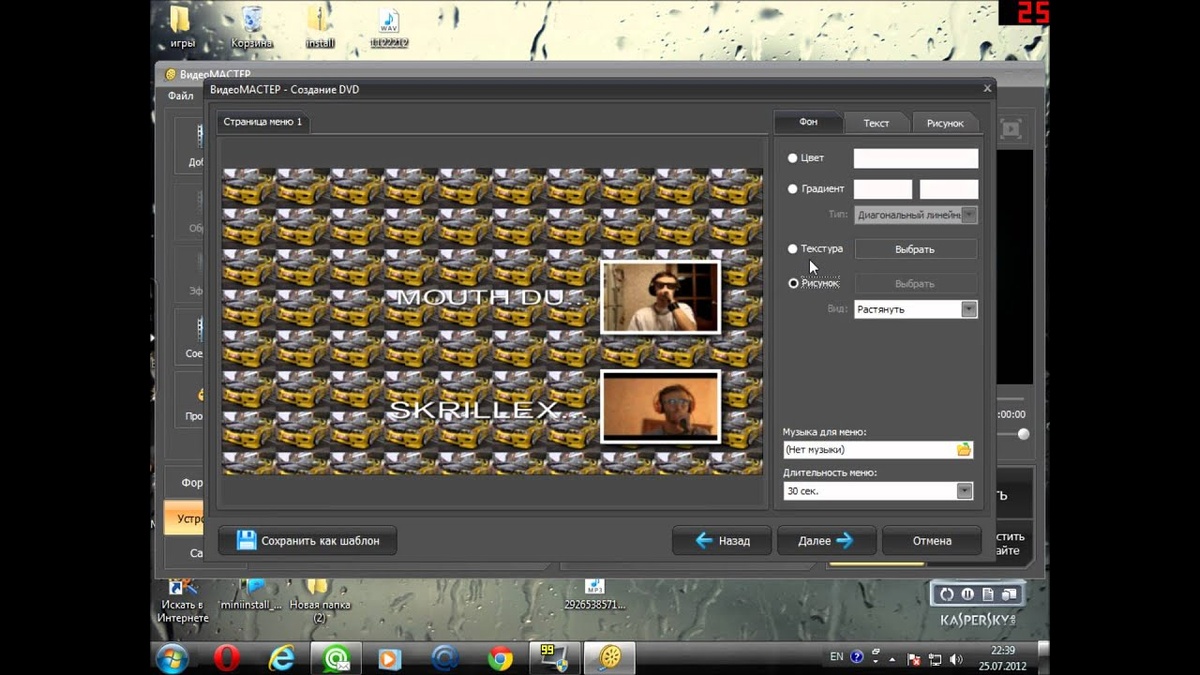This screenshot has height=675, width=1200.
Task: Switch to the Фон tab
Action: (x=808, y=122)
